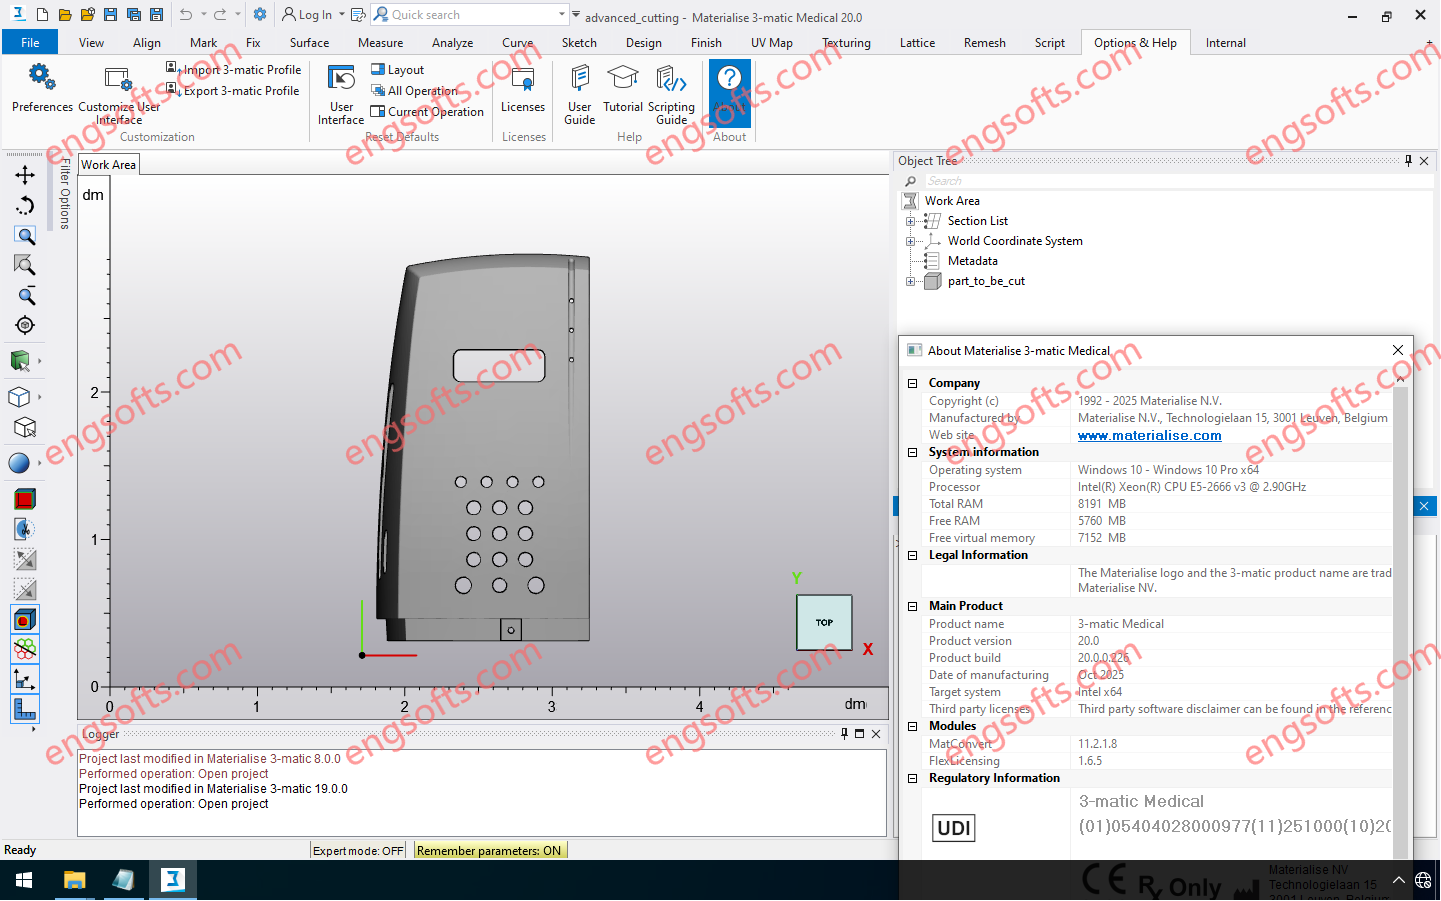Collapse the System information section

coord(912,453)
